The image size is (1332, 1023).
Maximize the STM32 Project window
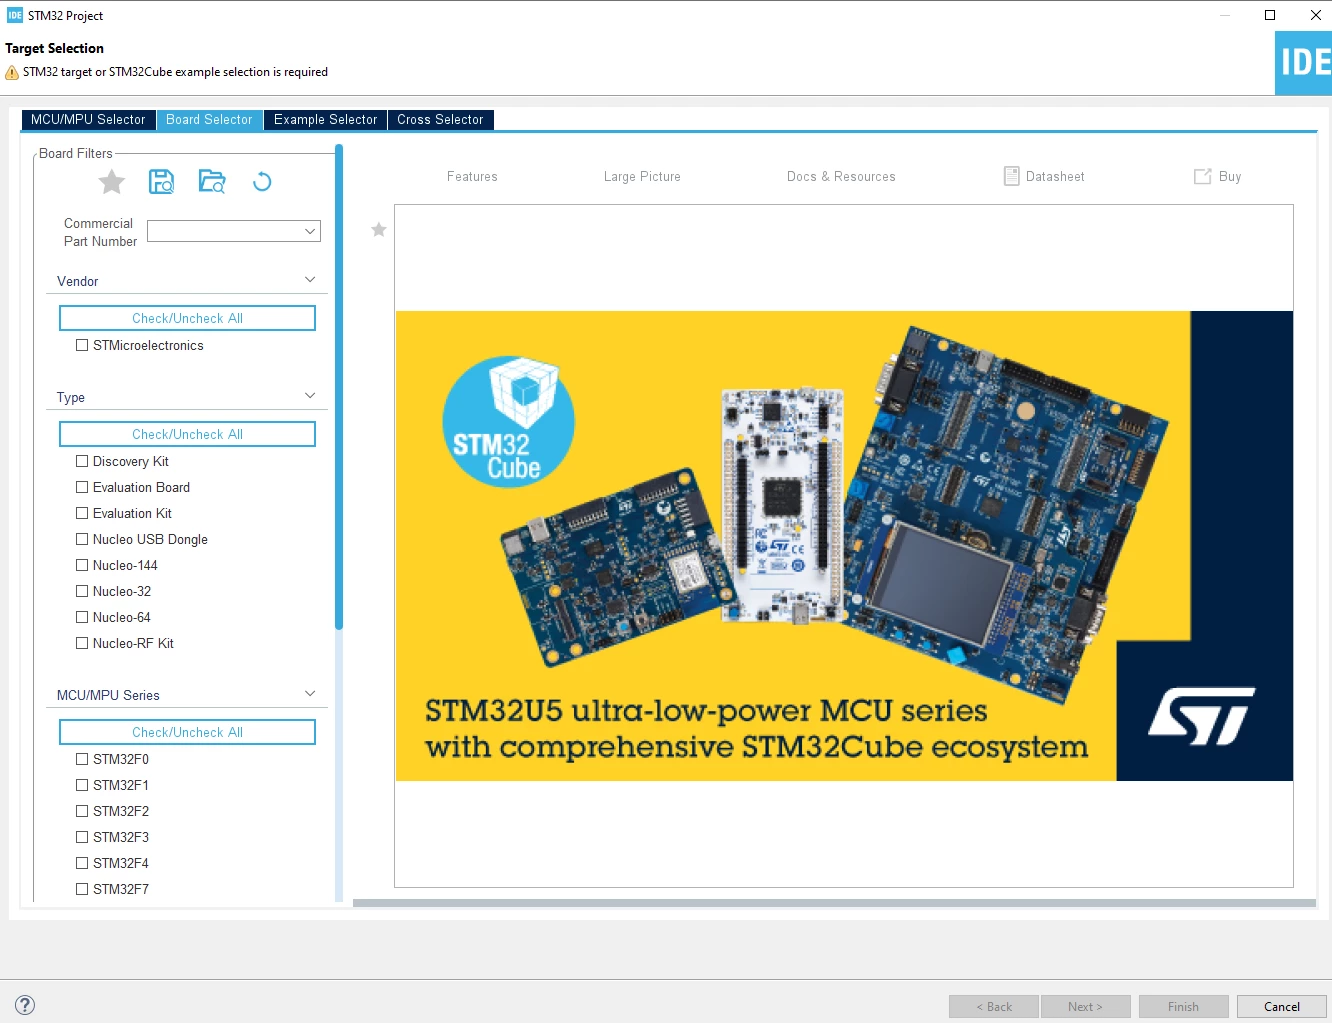point(1270,15)
